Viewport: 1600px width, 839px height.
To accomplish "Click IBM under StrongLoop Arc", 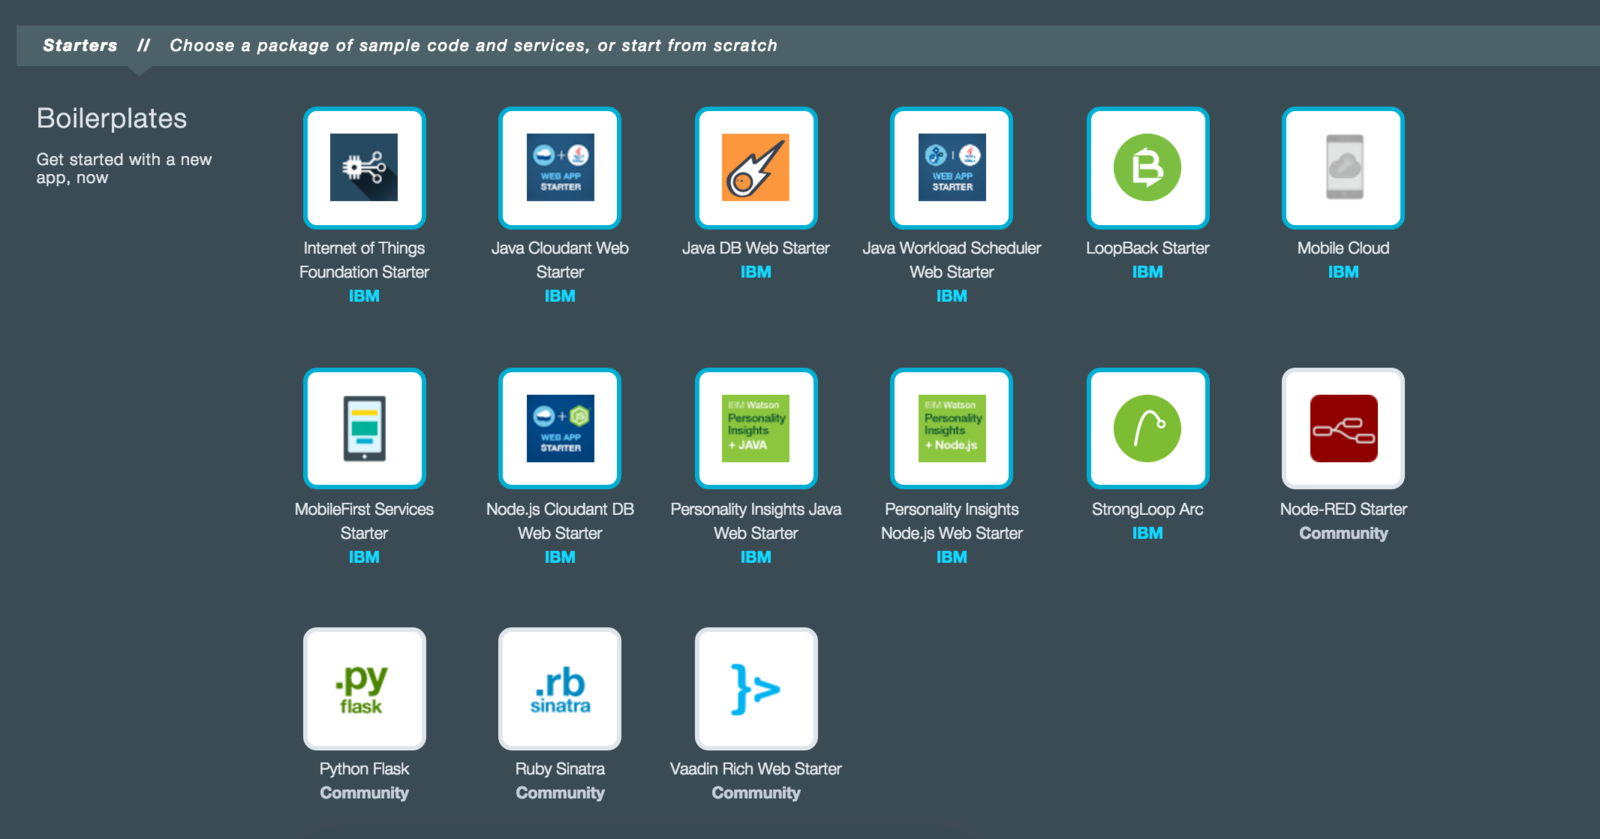I will click(x=1148, y=533).
